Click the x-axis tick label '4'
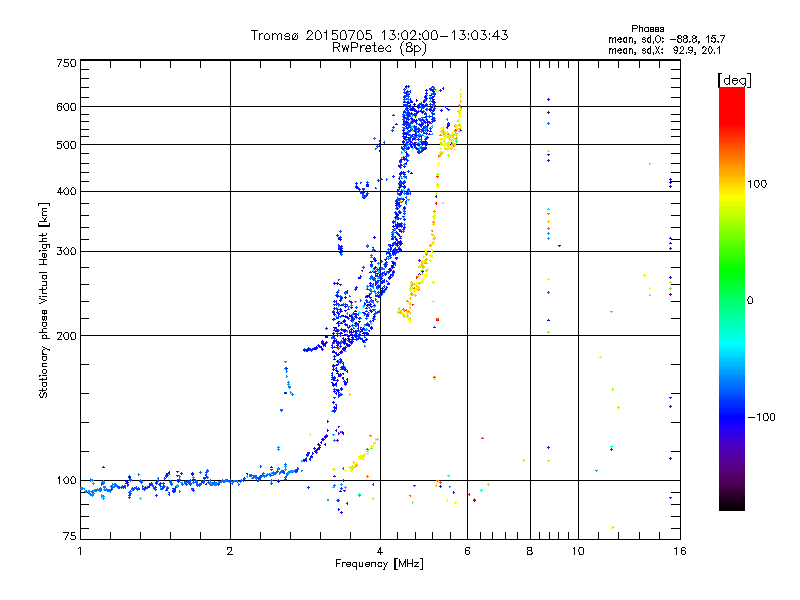Screen dimensions: 800x600 380,551
